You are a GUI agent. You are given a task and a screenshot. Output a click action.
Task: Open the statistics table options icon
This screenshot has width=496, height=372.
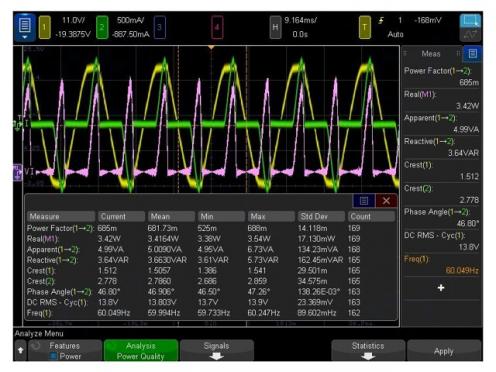(x=364, y=201)
